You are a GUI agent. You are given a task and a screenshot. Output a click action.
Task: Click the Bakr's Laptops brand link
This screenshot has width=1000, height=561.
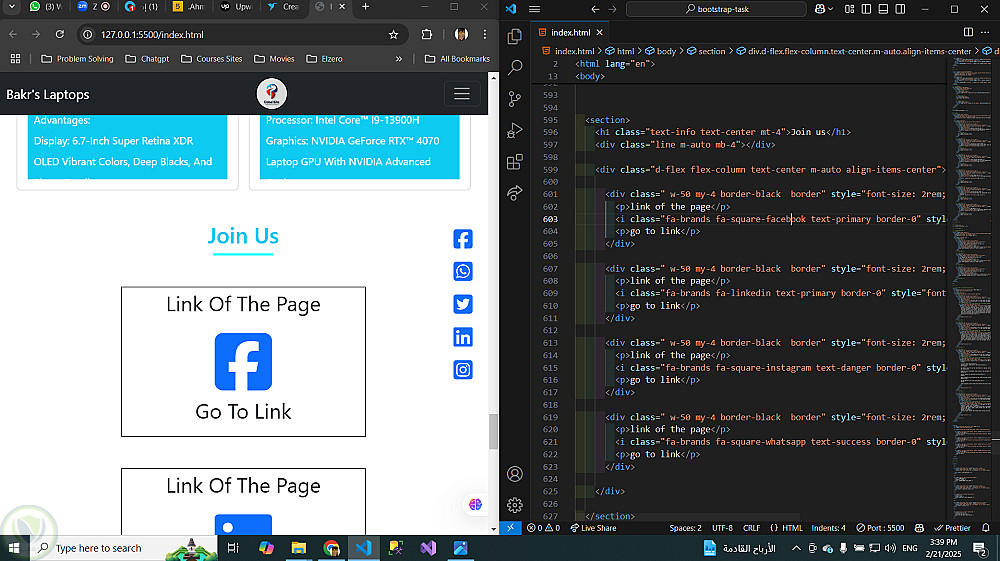coord(48,94)
